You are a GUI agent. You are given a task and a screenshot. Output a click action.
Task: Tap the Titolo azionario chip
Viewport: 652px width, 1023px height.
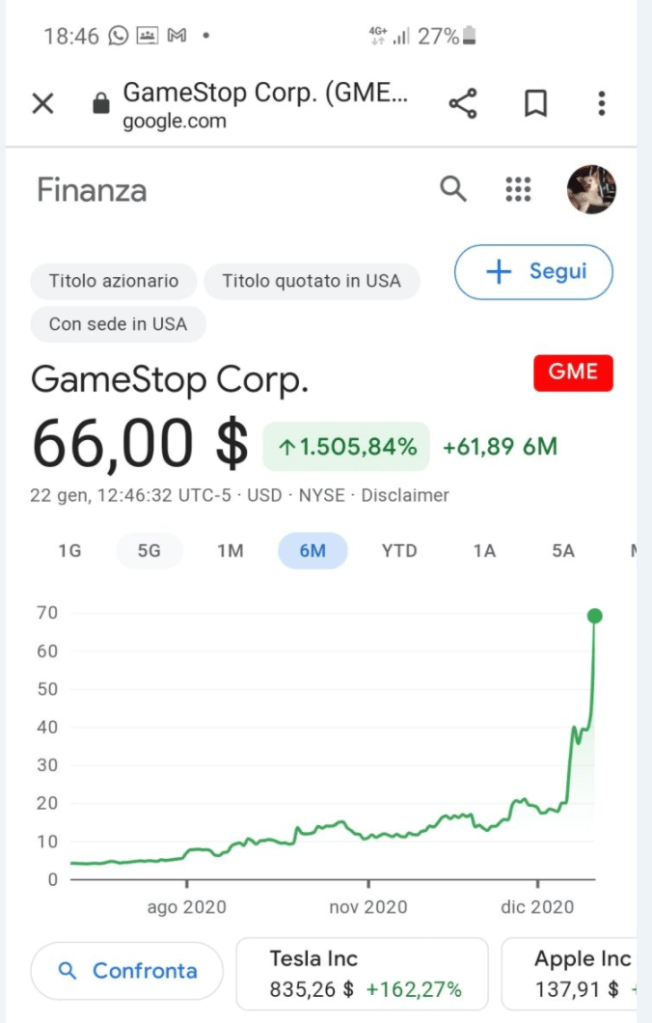coord(113,281)
